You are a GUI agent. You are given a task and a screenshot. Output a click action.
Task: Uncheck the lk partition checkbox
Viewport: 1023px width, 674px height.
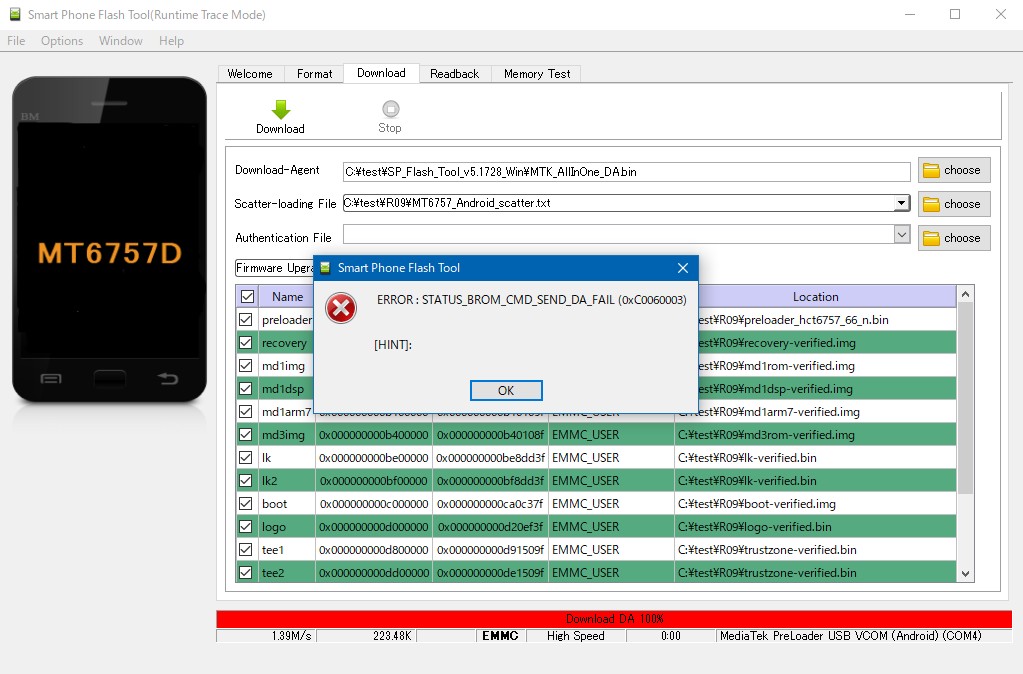(245, 457)
